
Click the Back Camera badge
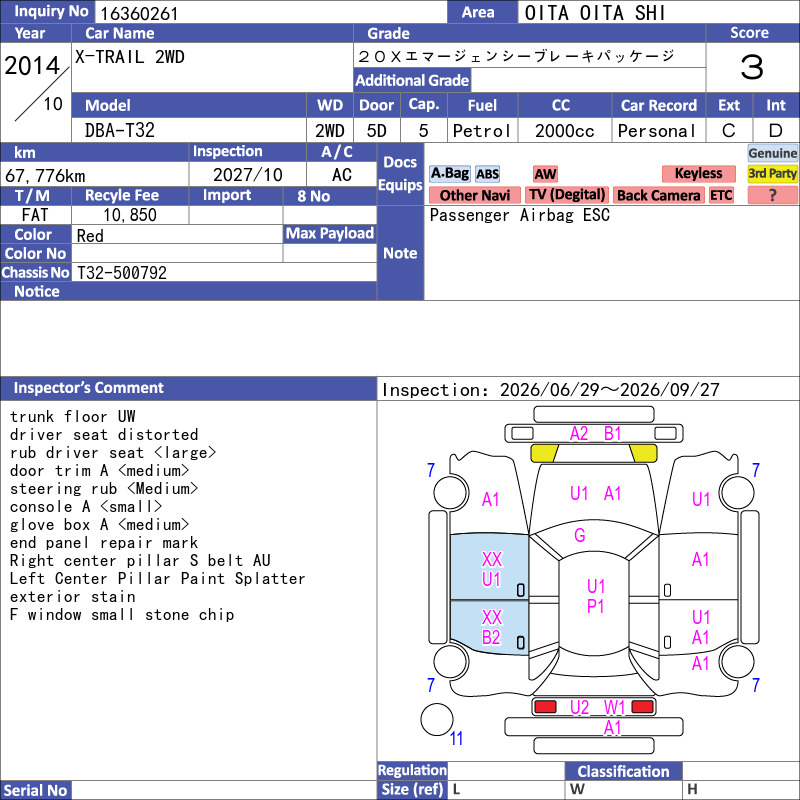(x=658, y=195)
